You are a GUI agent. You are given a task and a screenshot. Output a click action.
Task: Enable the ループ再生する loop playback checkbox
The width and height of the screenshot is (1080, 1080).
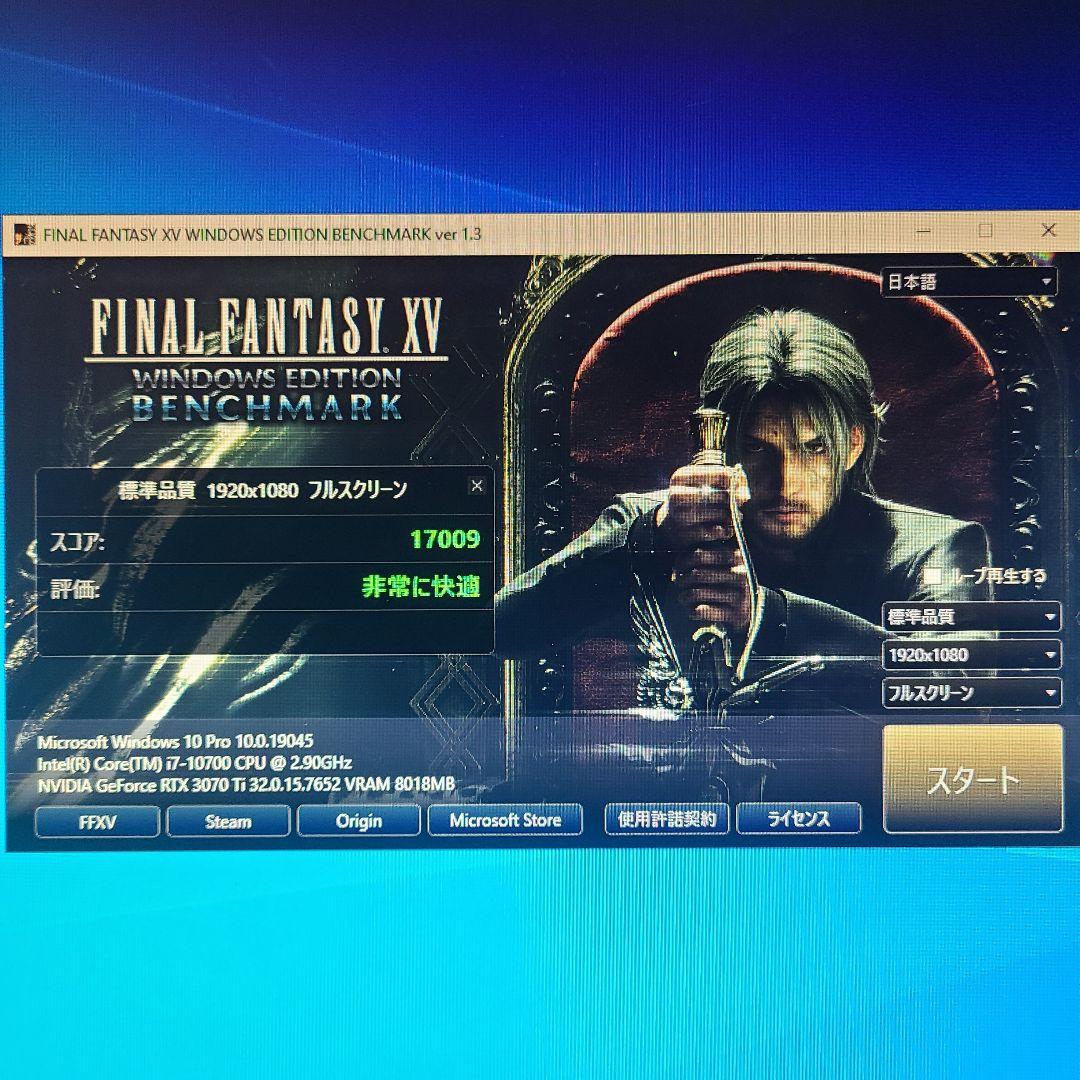point(933,575)
